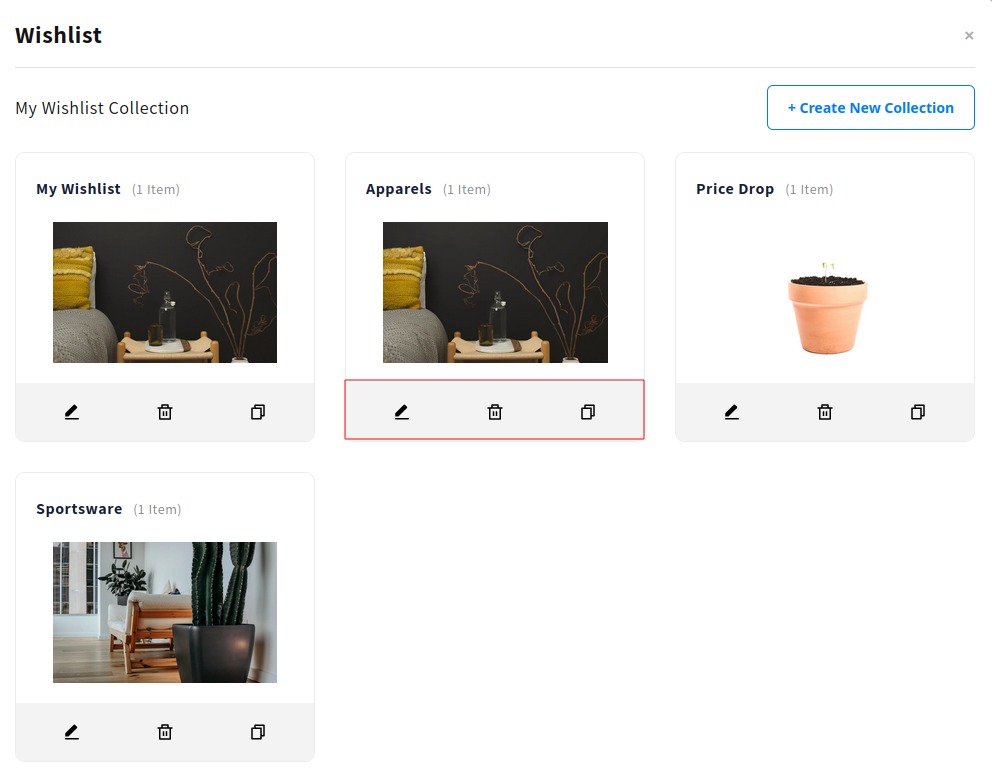Click item count beside Price Drop

tap(809, 190)
